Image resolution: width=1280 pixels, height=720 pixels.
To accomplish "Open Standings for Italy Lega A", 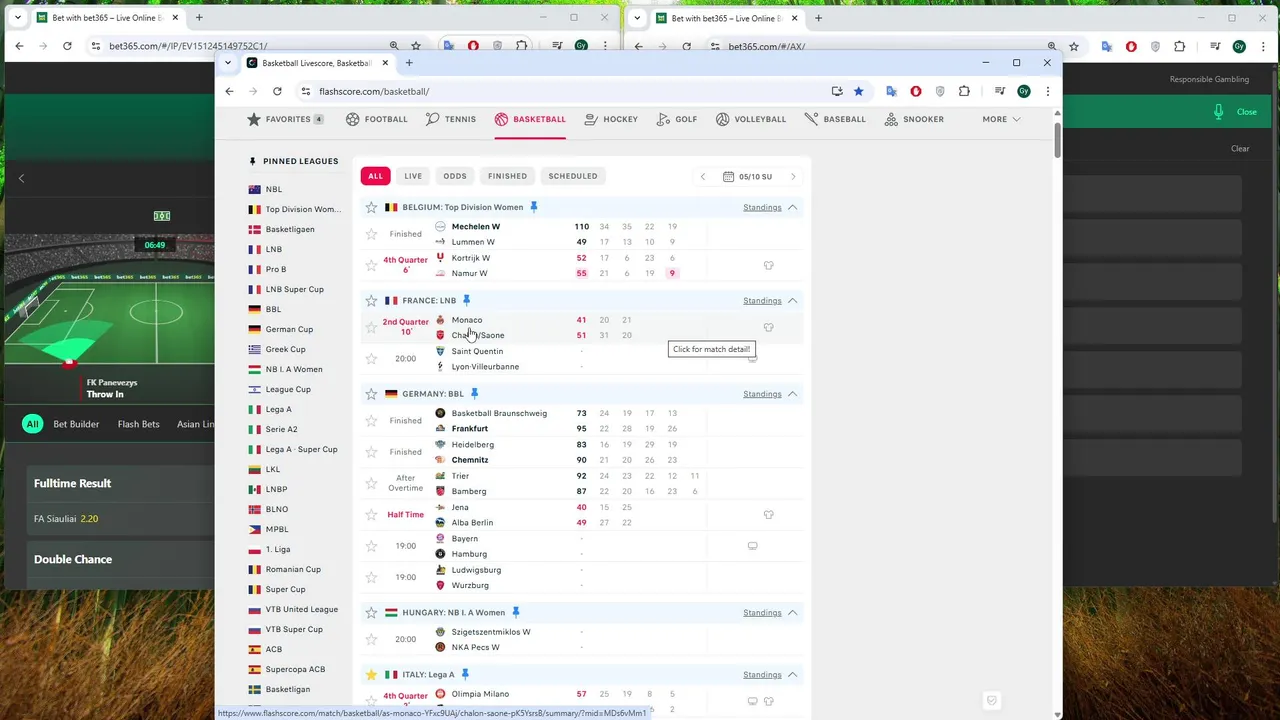I will [x=762, y=675].
